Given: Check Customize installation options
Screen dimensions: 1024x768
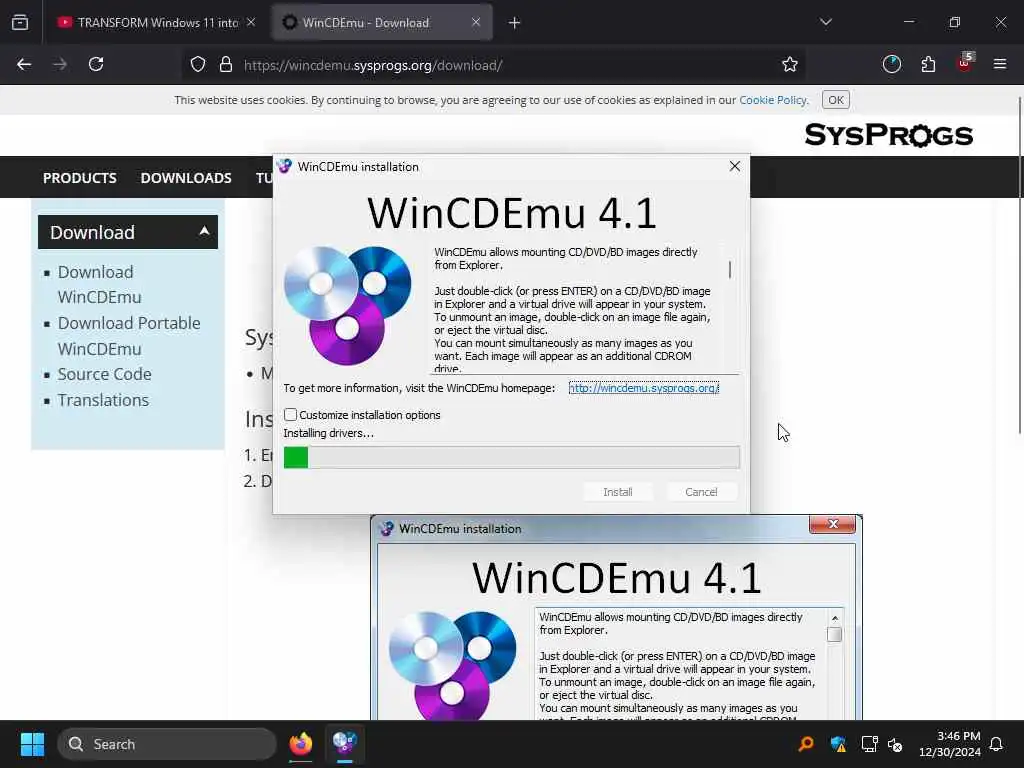Looking at the screenshot, I should [291, 415].
